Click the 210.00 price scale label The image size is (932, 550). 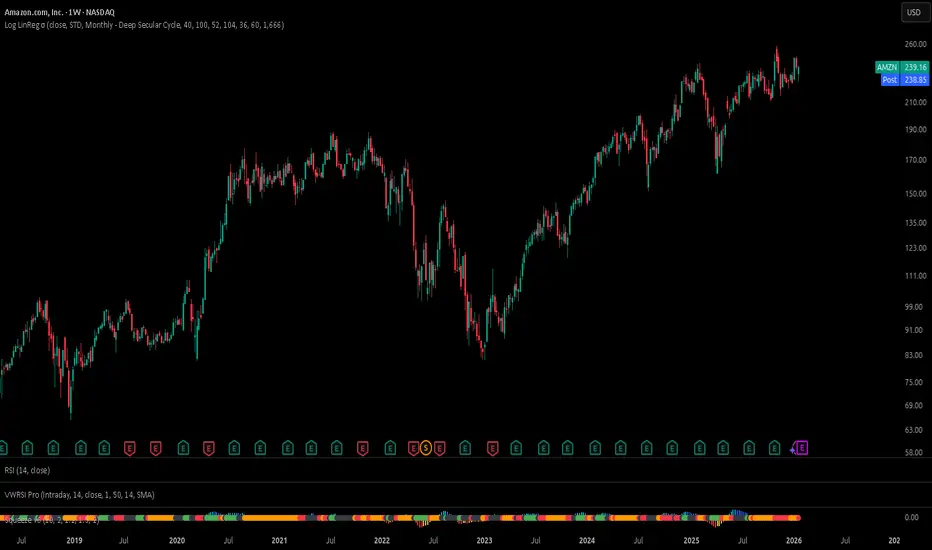tap(915, 102)
